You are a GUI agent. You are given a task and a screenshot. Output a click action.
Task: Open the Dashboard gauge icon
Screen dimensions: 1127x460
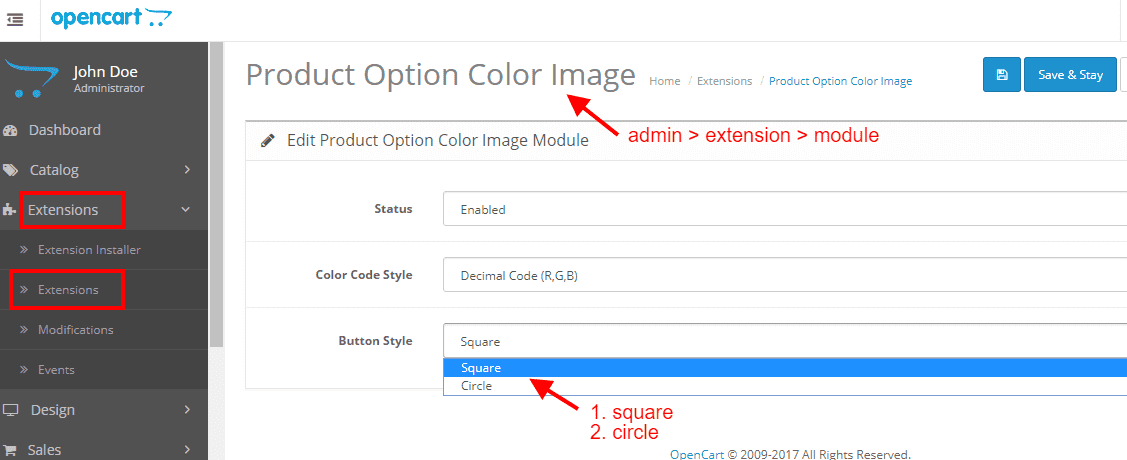pyautogui.click(x=10, y=131)
